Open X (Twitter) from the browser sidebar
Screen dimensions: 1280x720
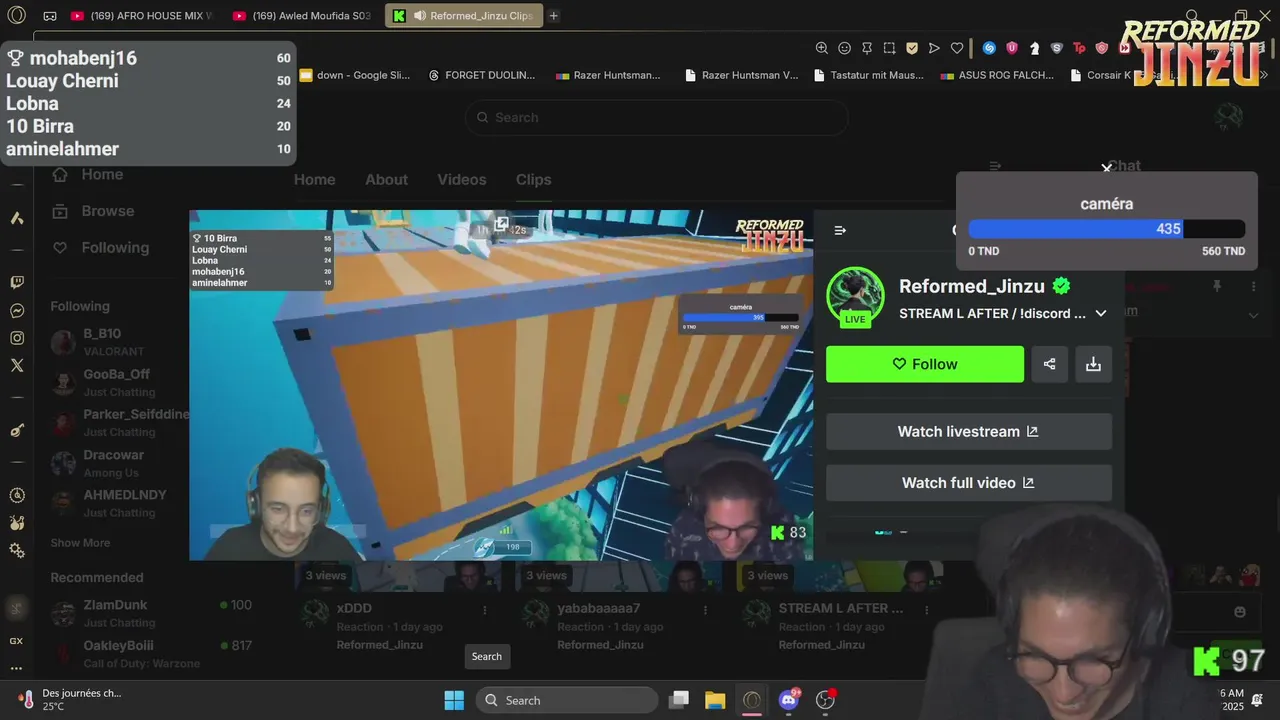tap(17, 366)
